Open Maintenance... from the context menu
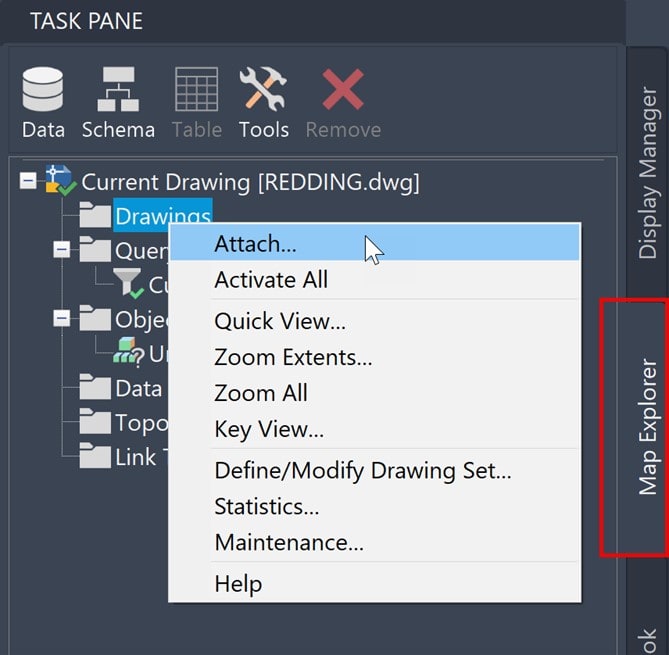Viewport: 669px width, 655px height. coord(375,542)
